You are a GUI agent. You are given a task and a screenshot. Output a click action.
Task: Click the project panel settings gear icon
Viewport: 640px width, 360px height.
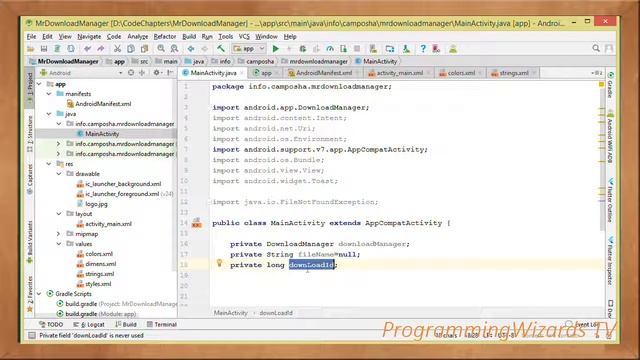coord(156,73)
